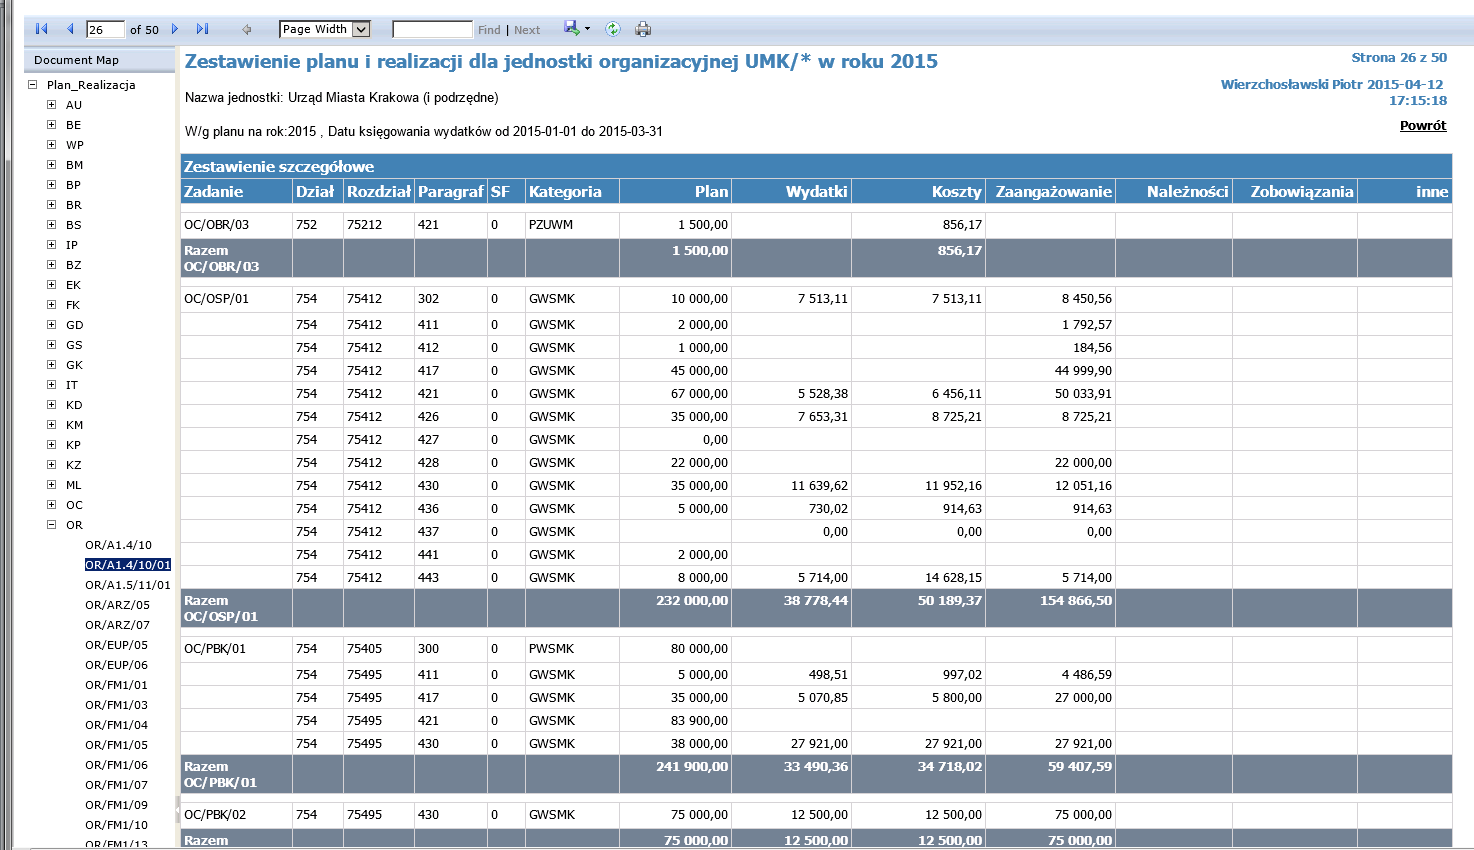1474x850 pixels.
Task: Open OR/FM1/09 in document map
Action: (116, 805)
